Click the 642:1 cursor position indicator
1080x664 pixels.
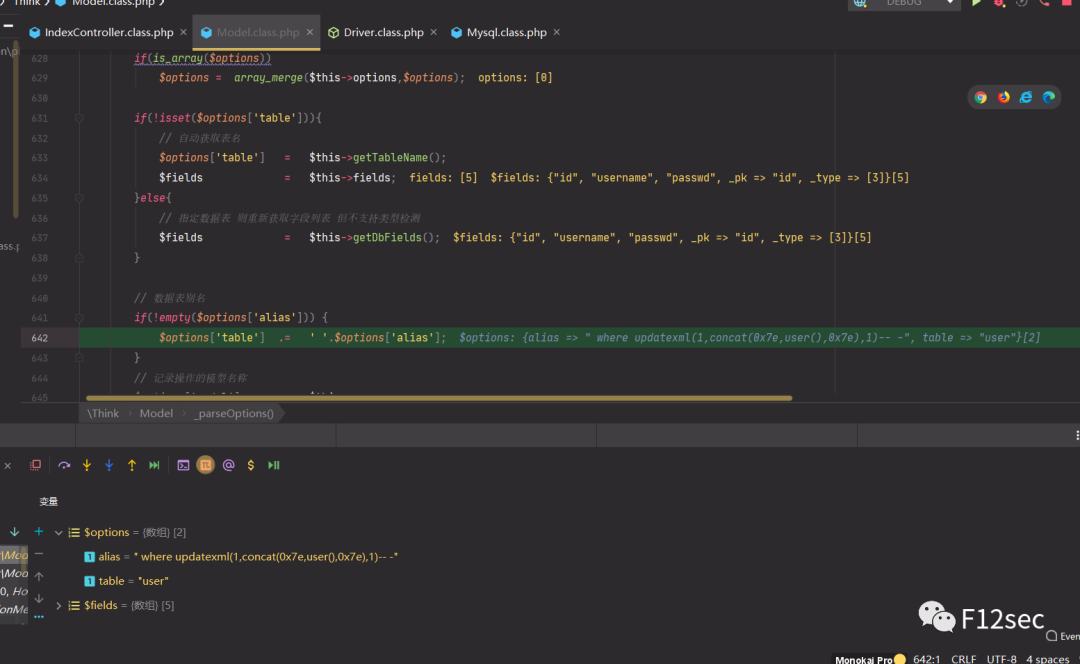[926, 659]
